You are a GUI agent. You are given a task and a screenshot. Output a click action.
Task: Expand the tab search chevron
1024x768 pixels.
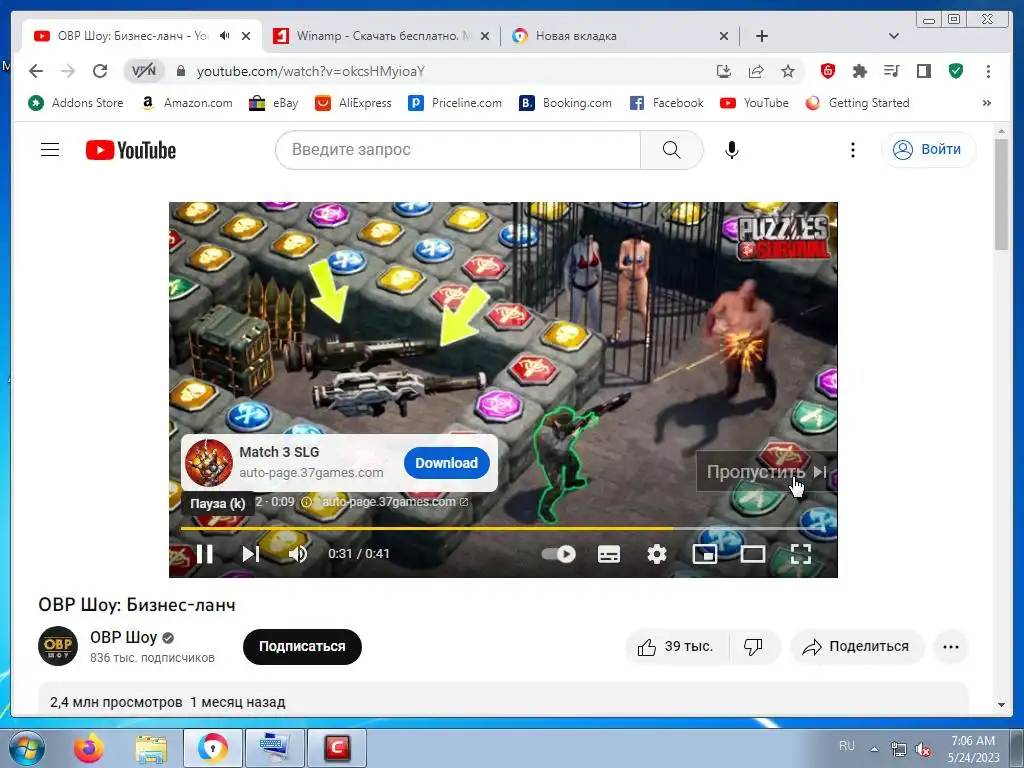click(894, 36)
